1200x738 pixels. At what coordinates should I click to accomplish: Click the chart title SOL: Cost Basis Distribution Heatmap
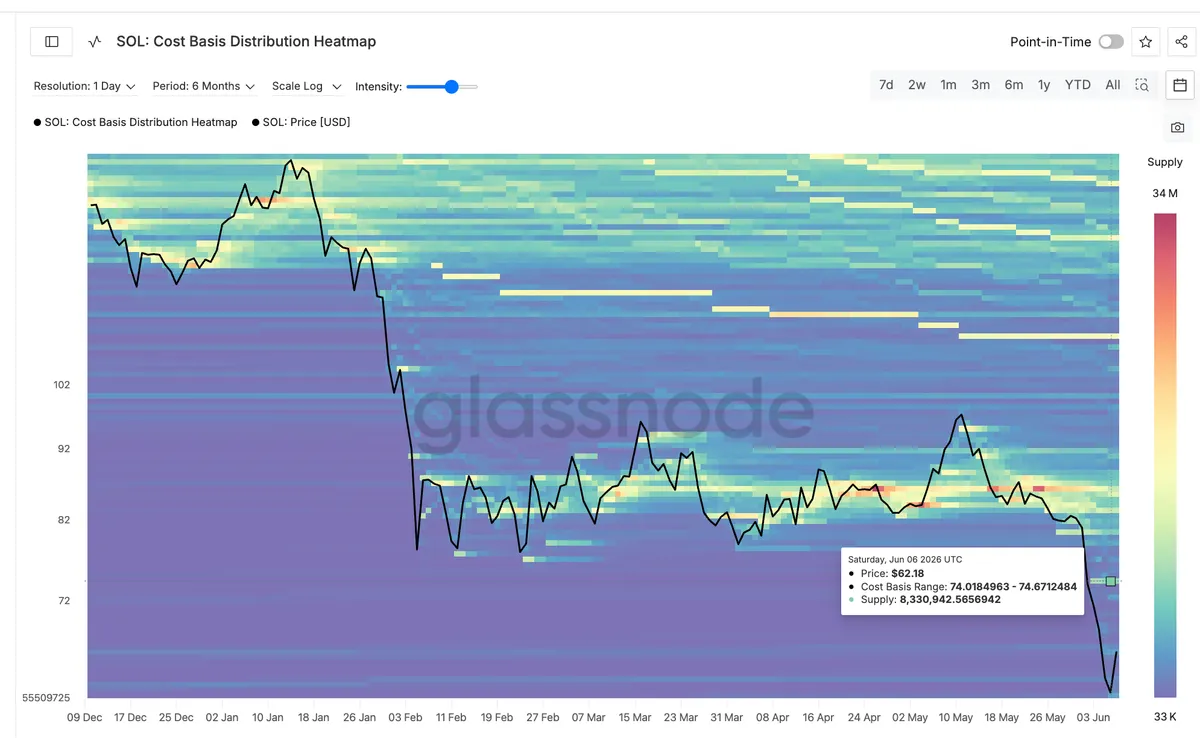(x=246, y=42)
